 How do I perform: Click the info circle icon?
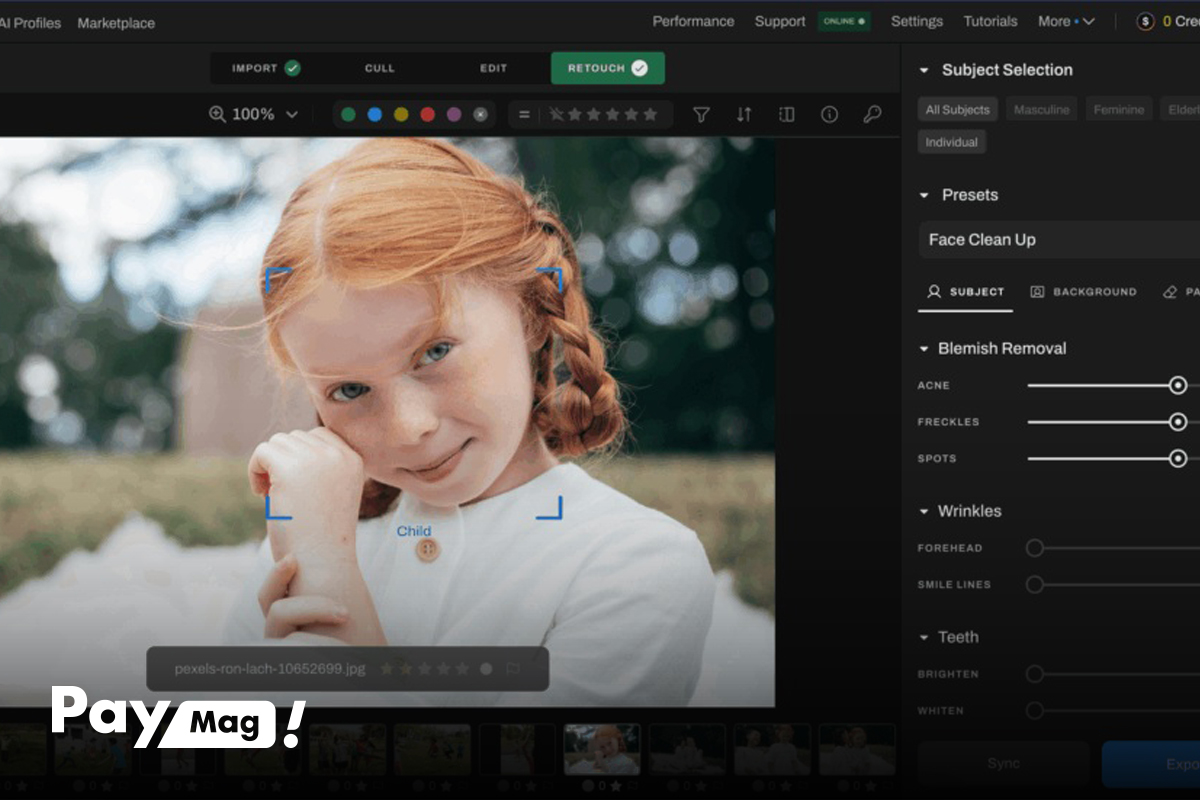[829, 115]
